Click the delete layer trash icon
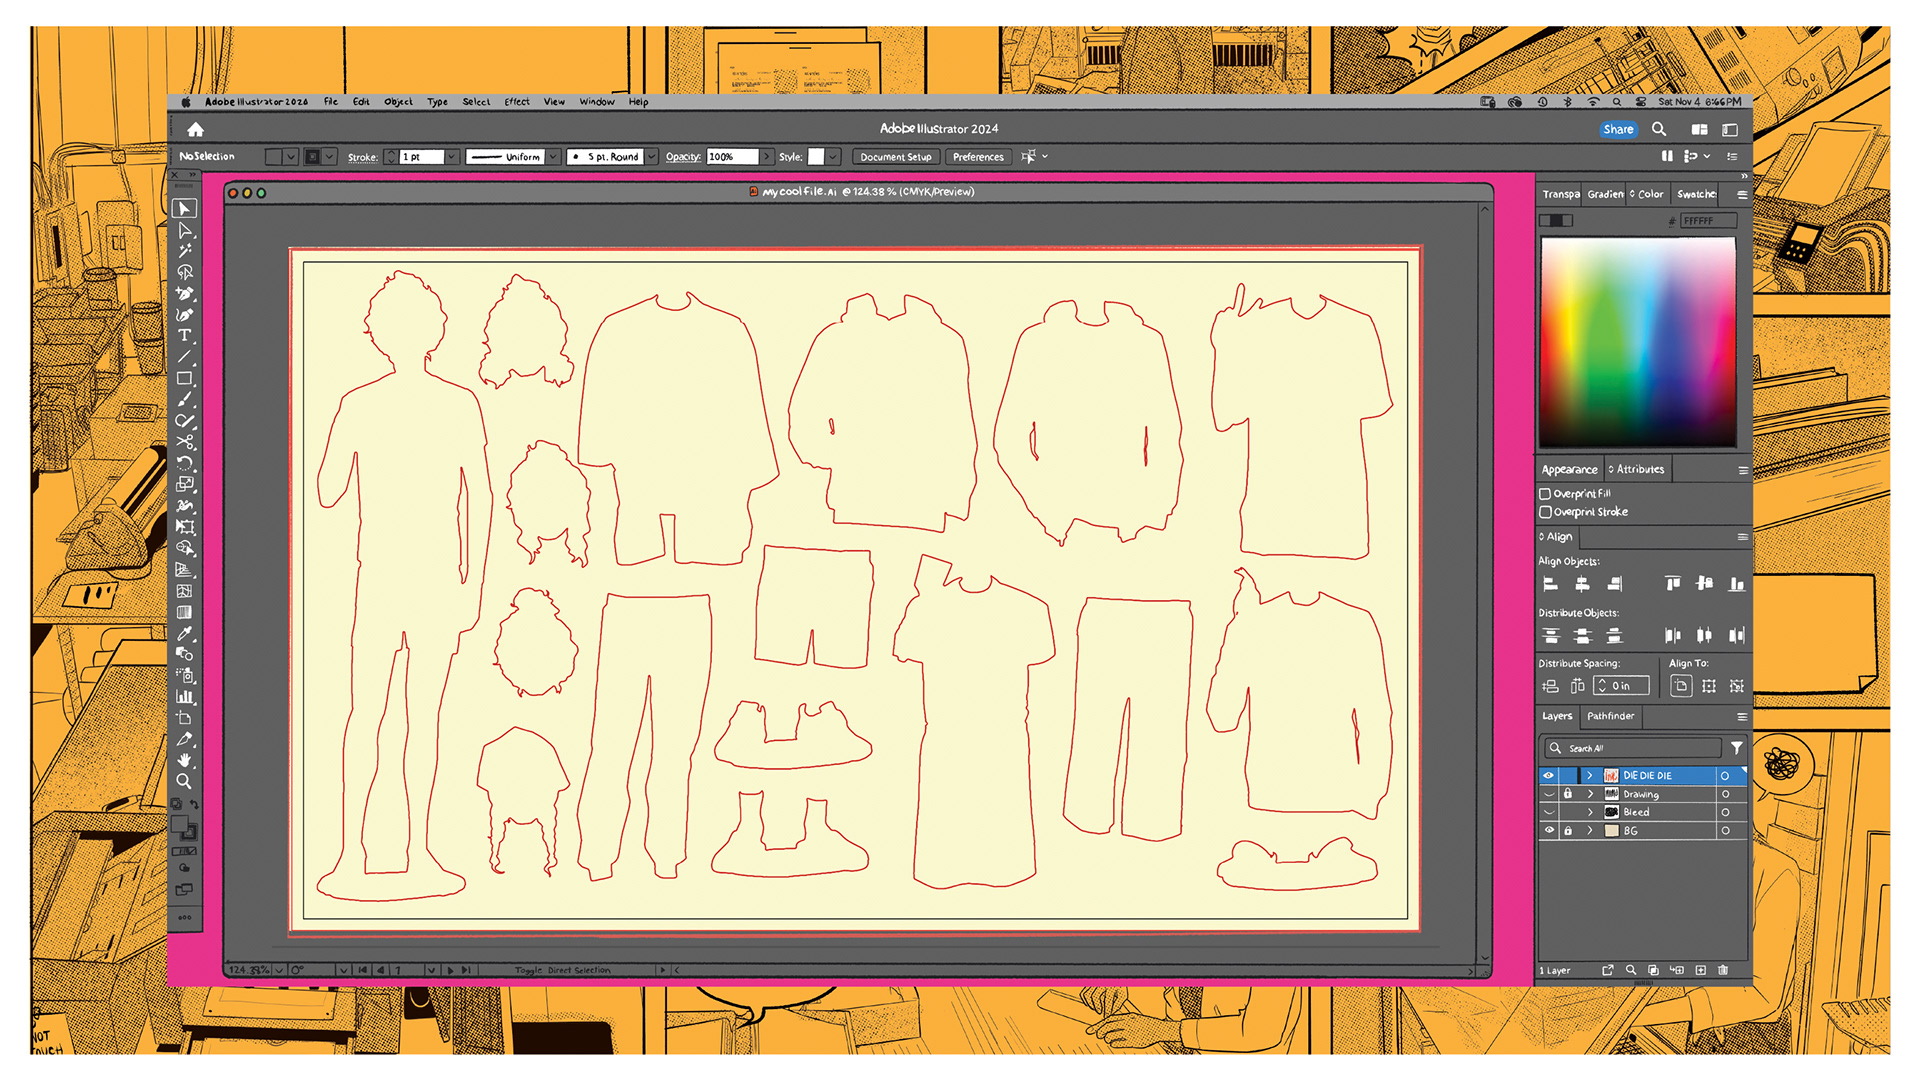The width and height of the screenshot is (1920, 1081). pos(1723,970)
